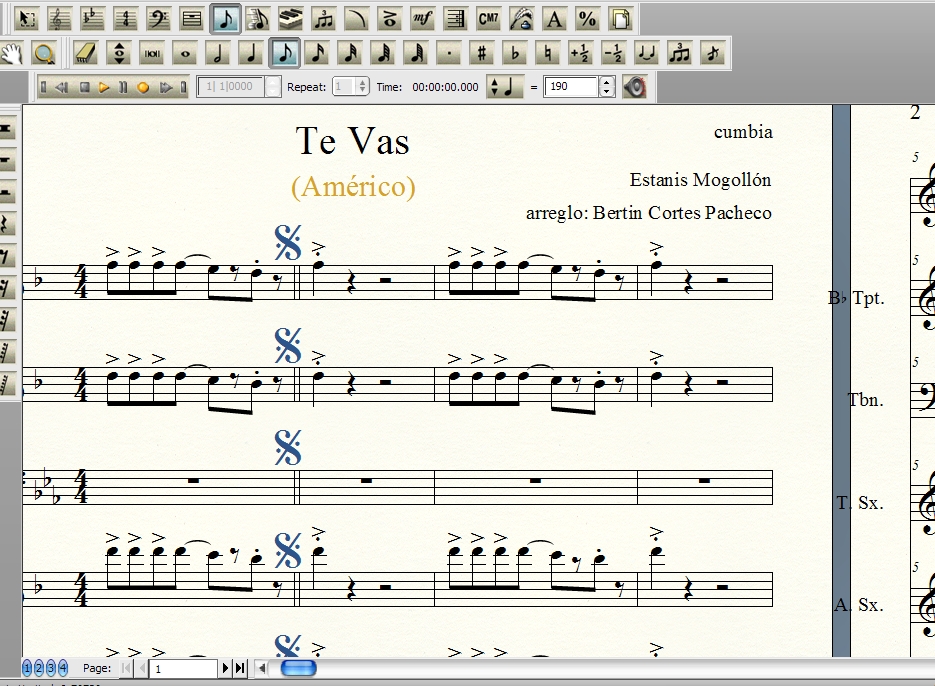Toggle the grace note tool
The image size is (935, 686).
pyautogui.click(x=713, y=54)
